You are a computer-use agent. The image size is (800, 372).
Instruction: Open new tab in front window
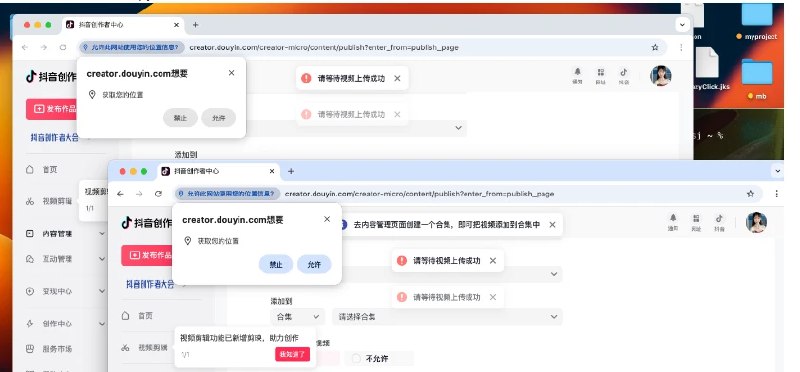coord(291,171)
